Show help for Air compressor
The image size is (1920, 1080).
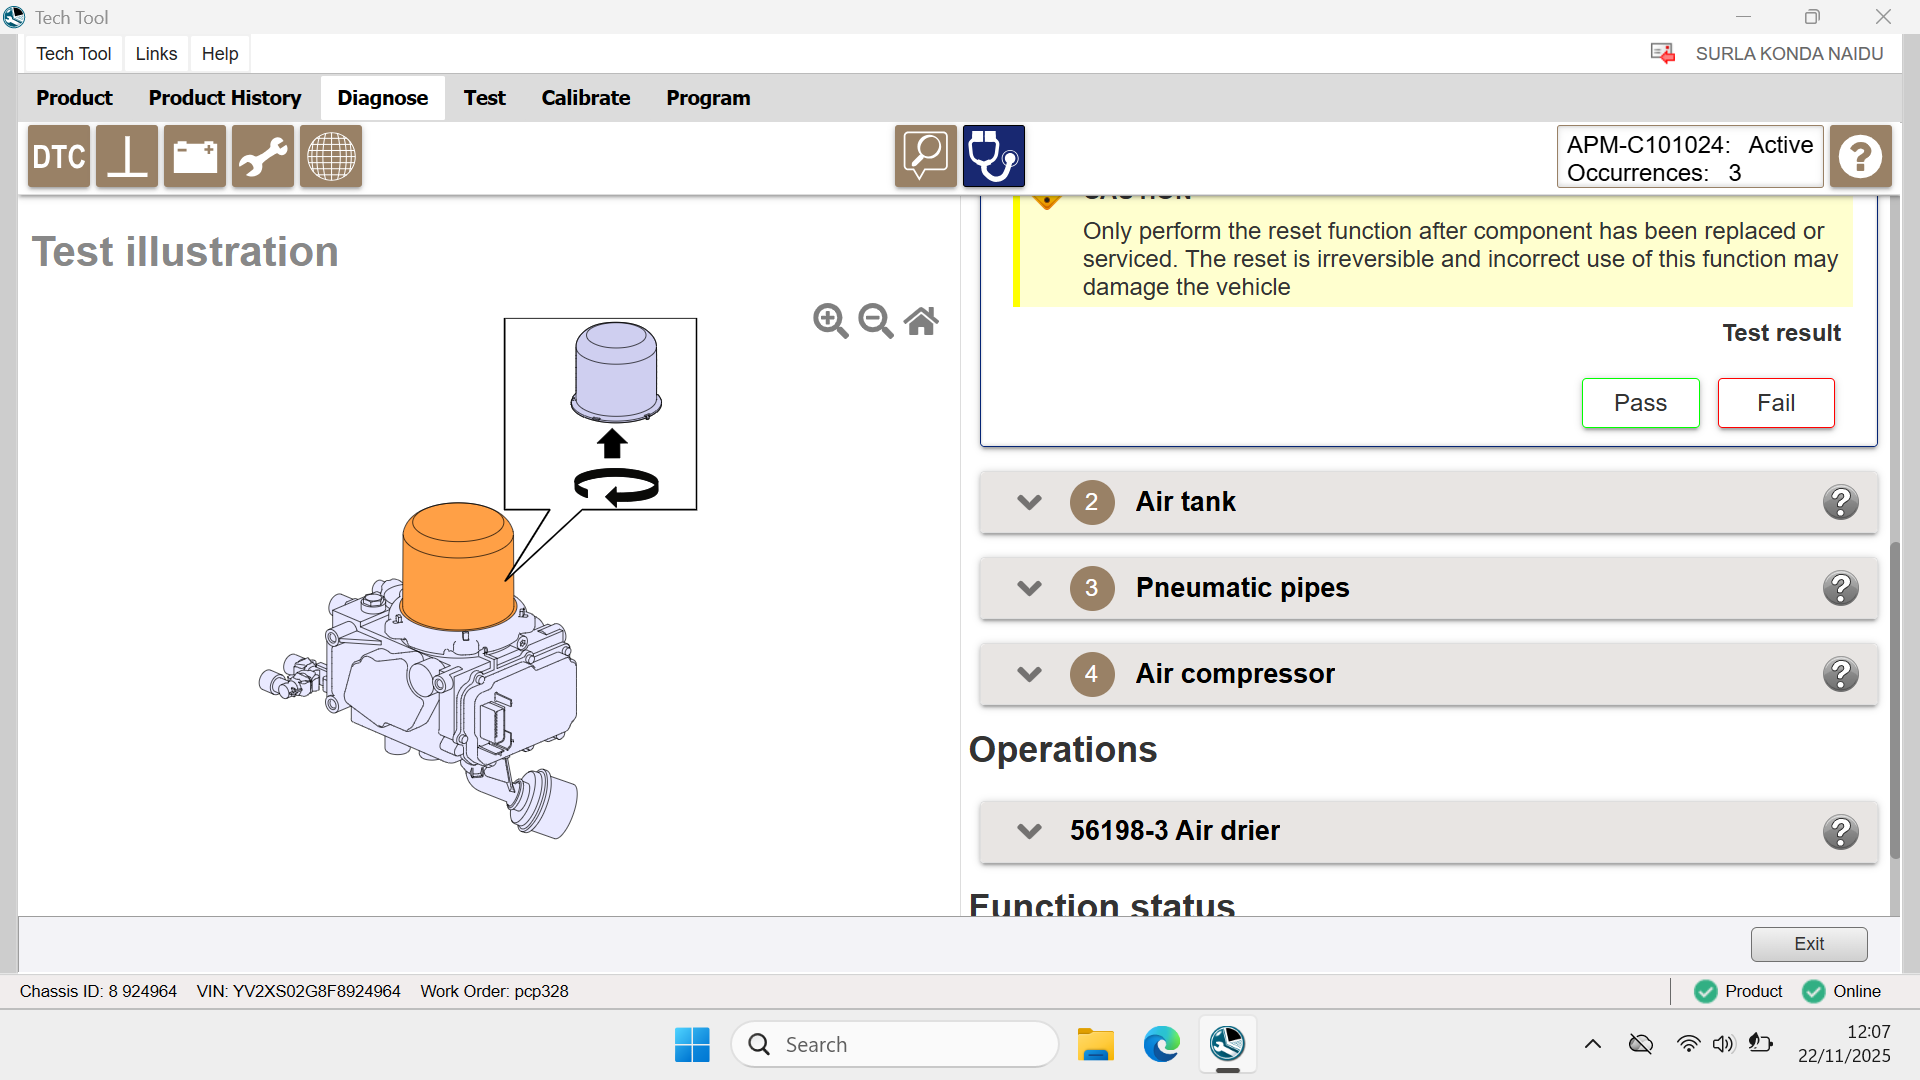coord(1841,674)
